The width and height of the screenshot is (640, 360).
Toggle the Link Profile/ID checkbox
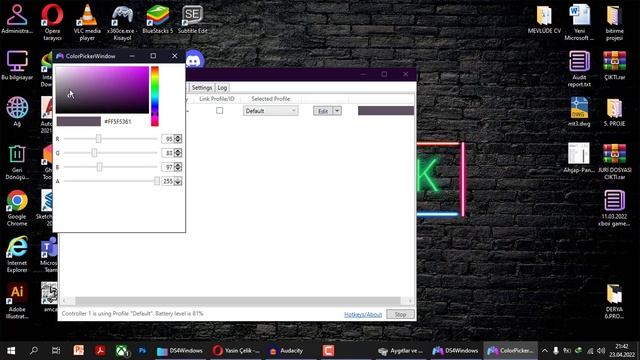220,111
